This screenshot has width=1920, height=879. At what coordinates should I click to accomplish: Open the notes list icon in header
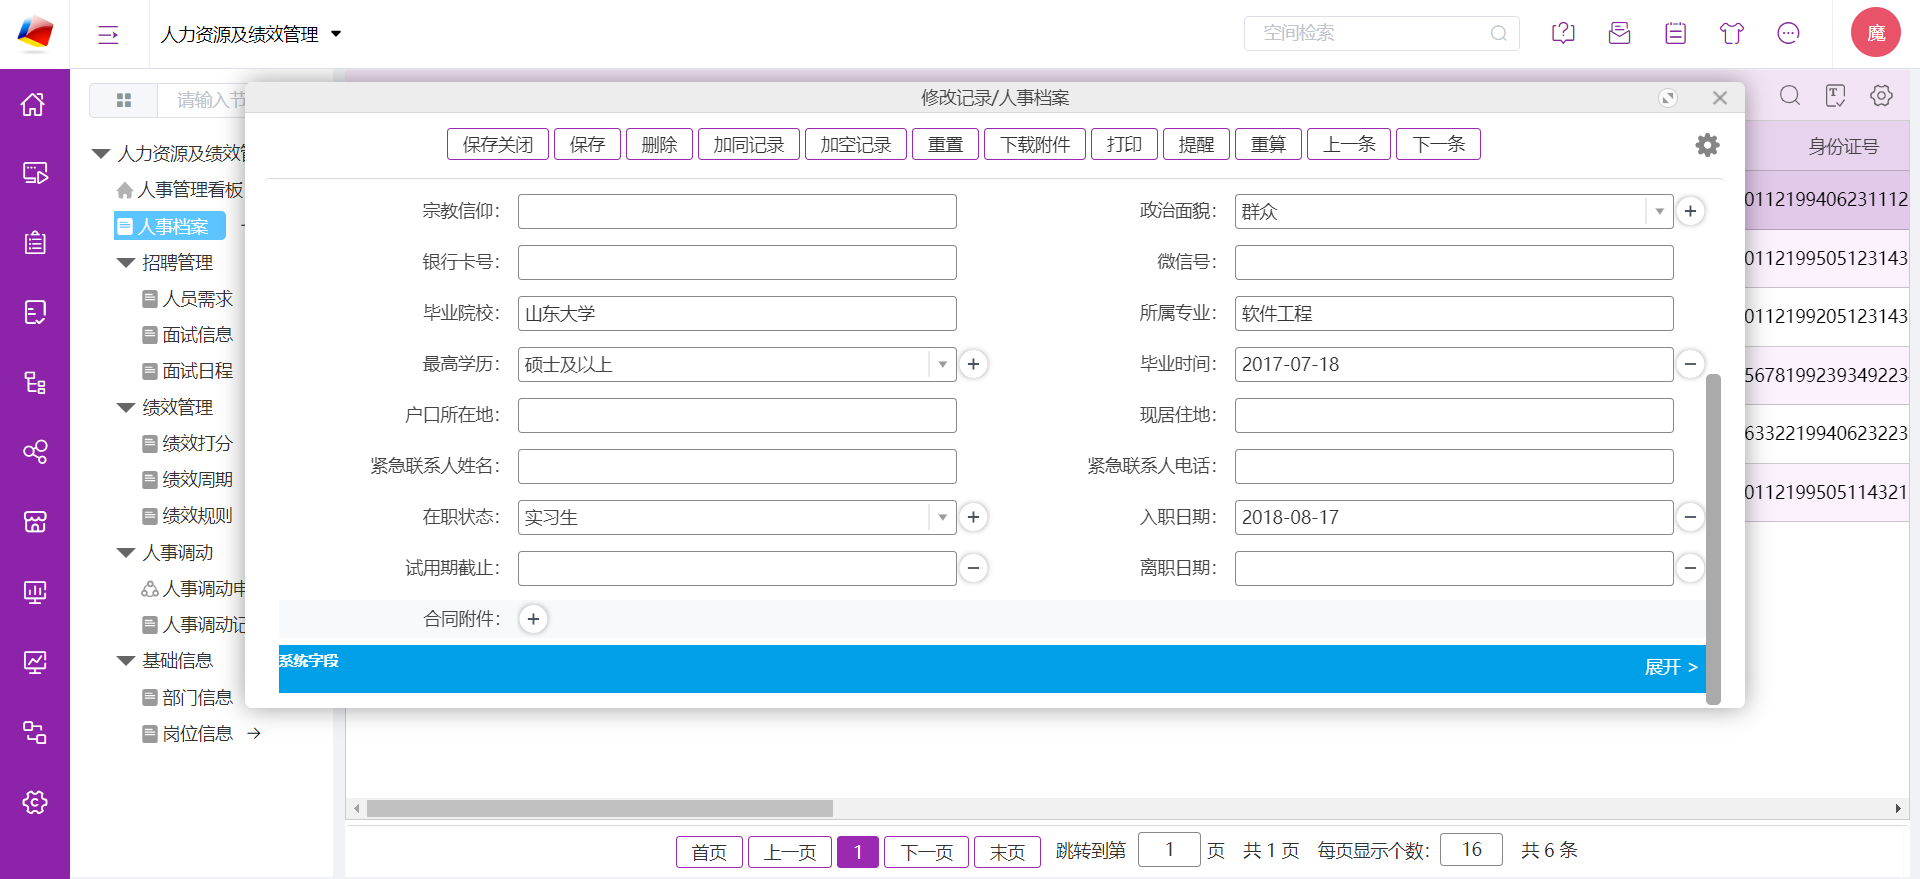1675,33
